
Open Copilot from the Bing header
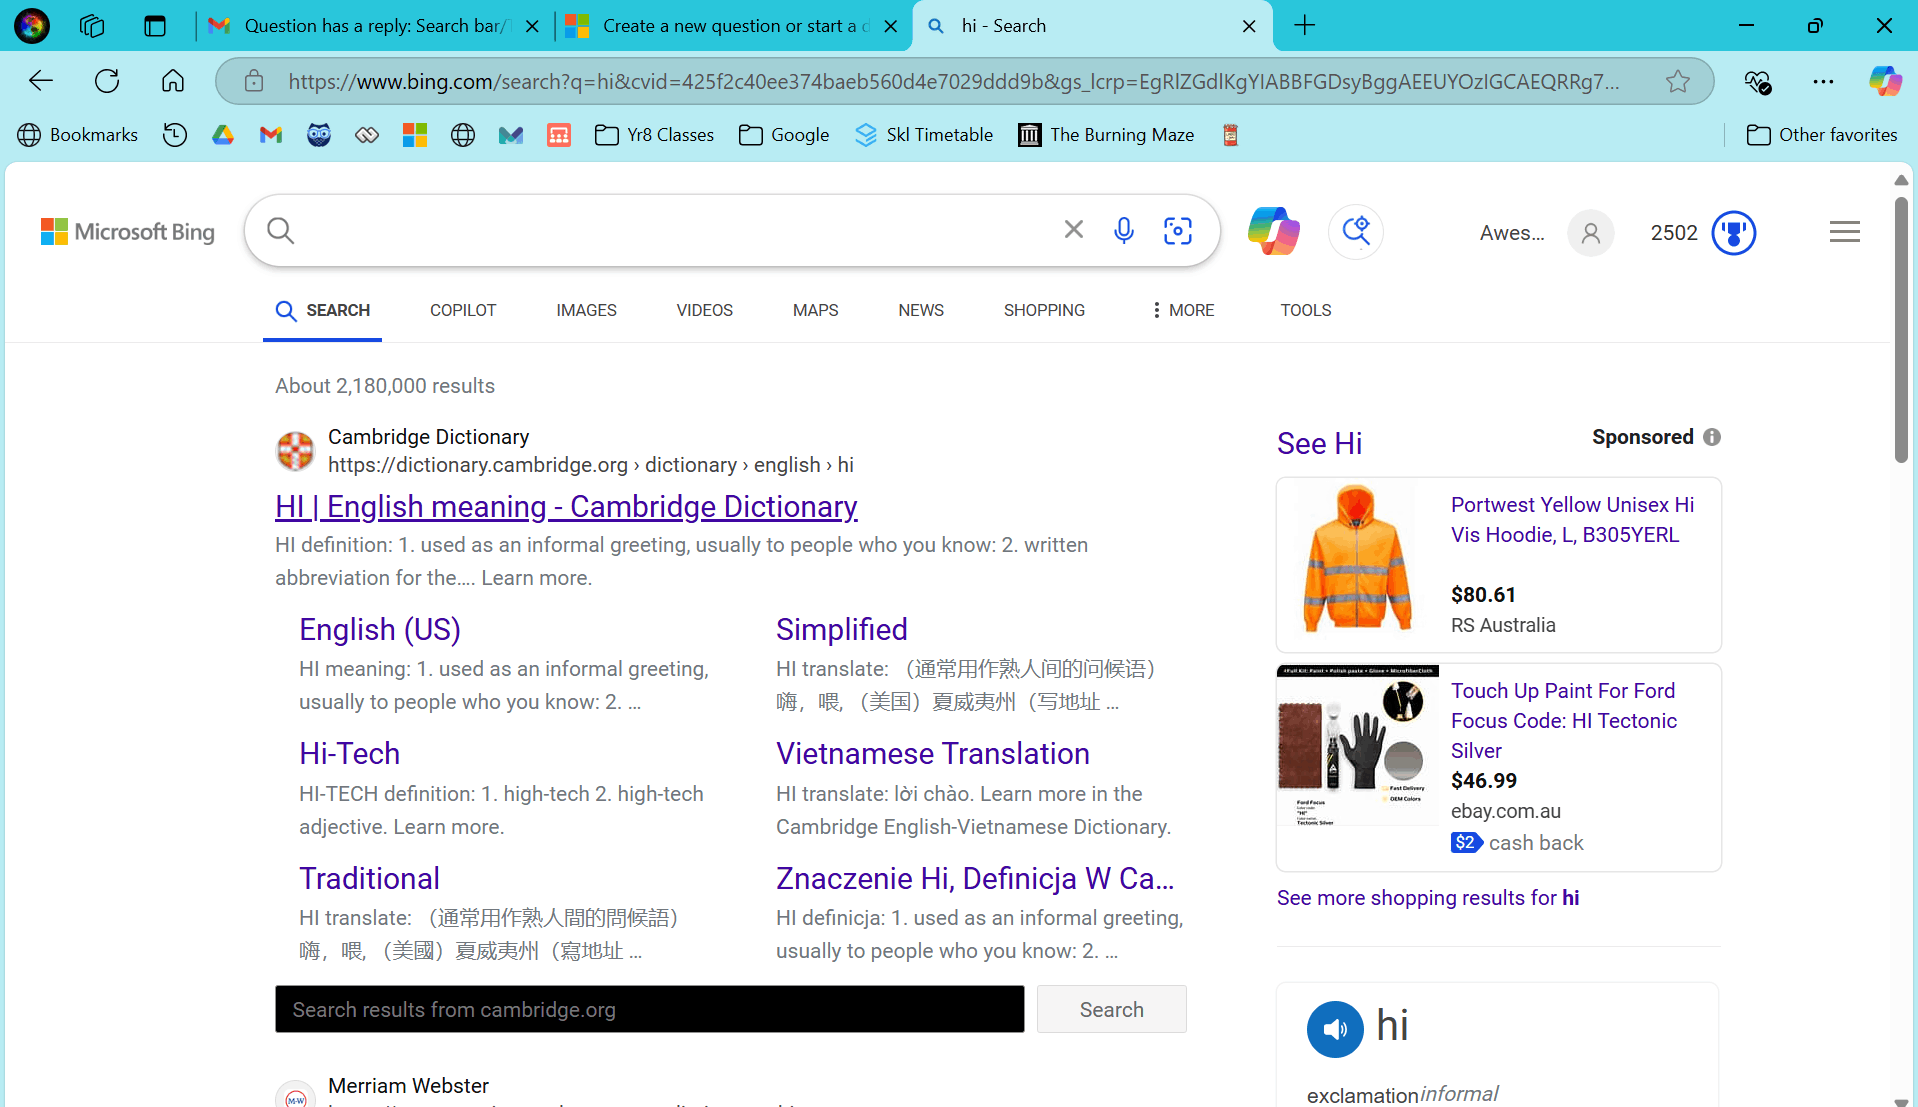1274,231
